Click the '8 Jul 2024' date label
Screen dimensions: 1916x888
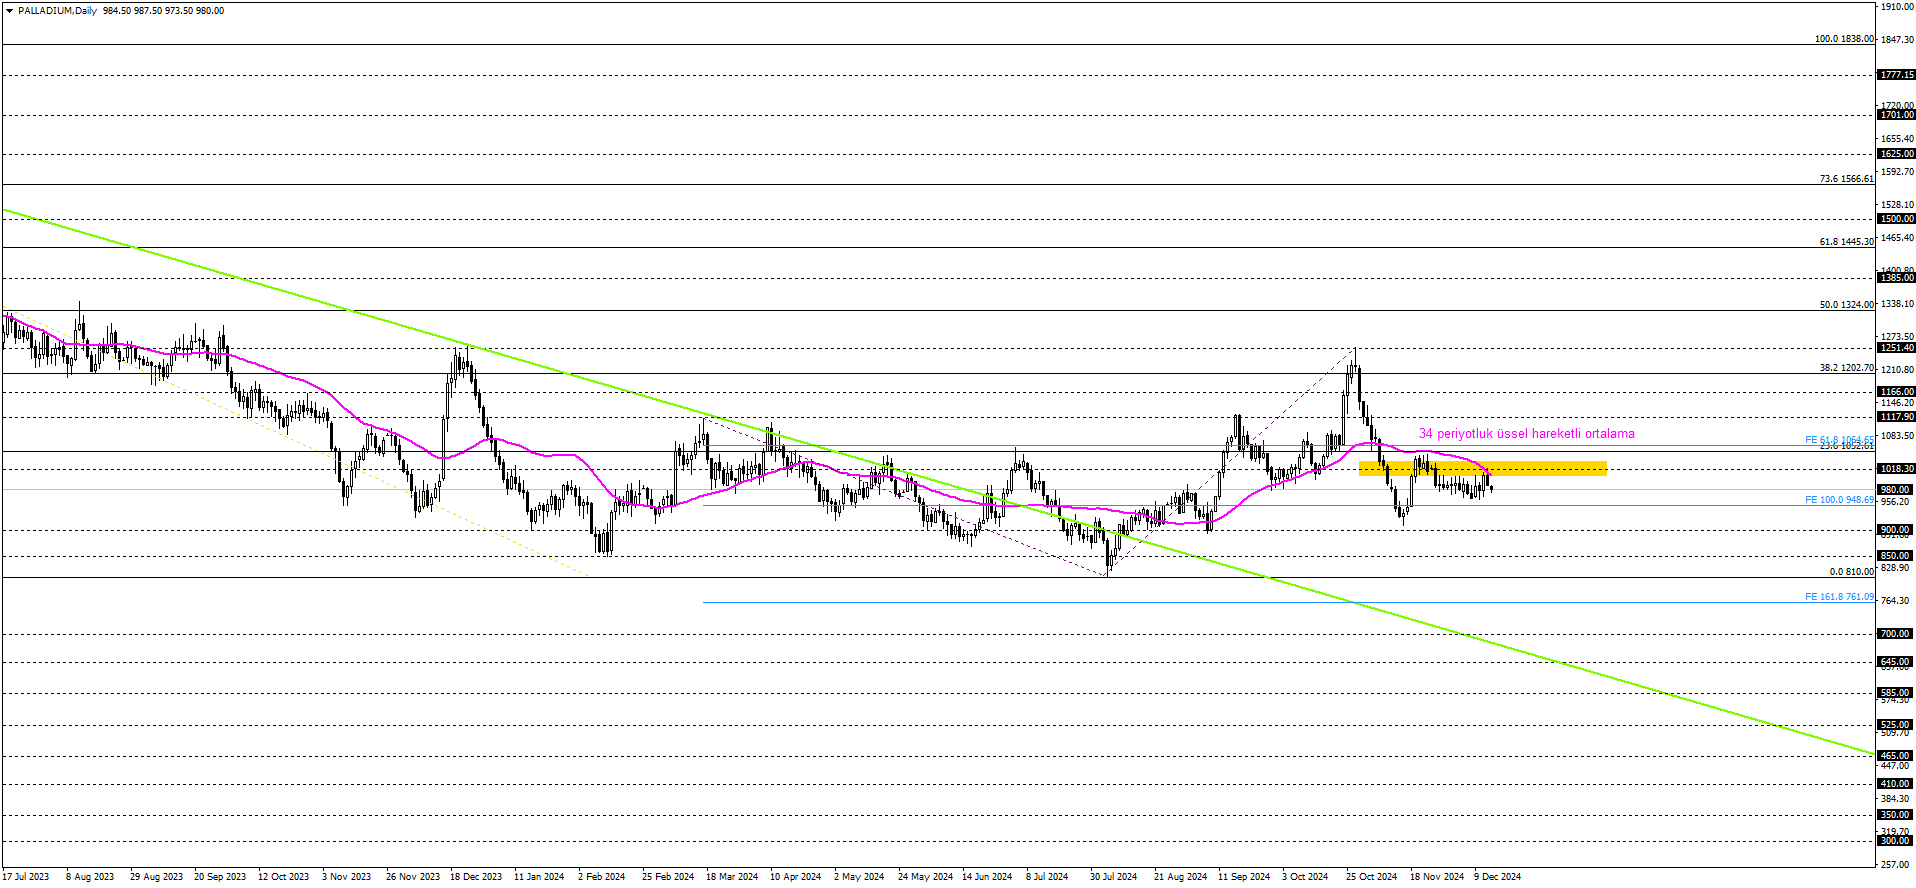click(1047, 877)
